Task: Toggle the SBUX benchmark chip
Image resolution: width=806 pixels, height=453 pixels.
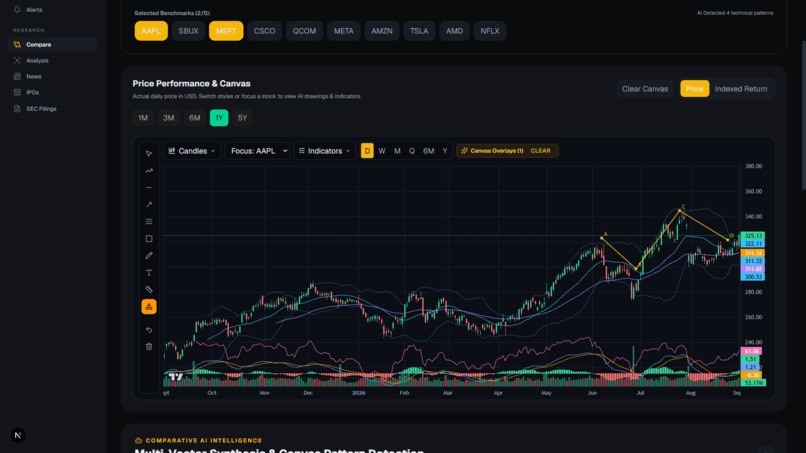Action: (188, 31)
